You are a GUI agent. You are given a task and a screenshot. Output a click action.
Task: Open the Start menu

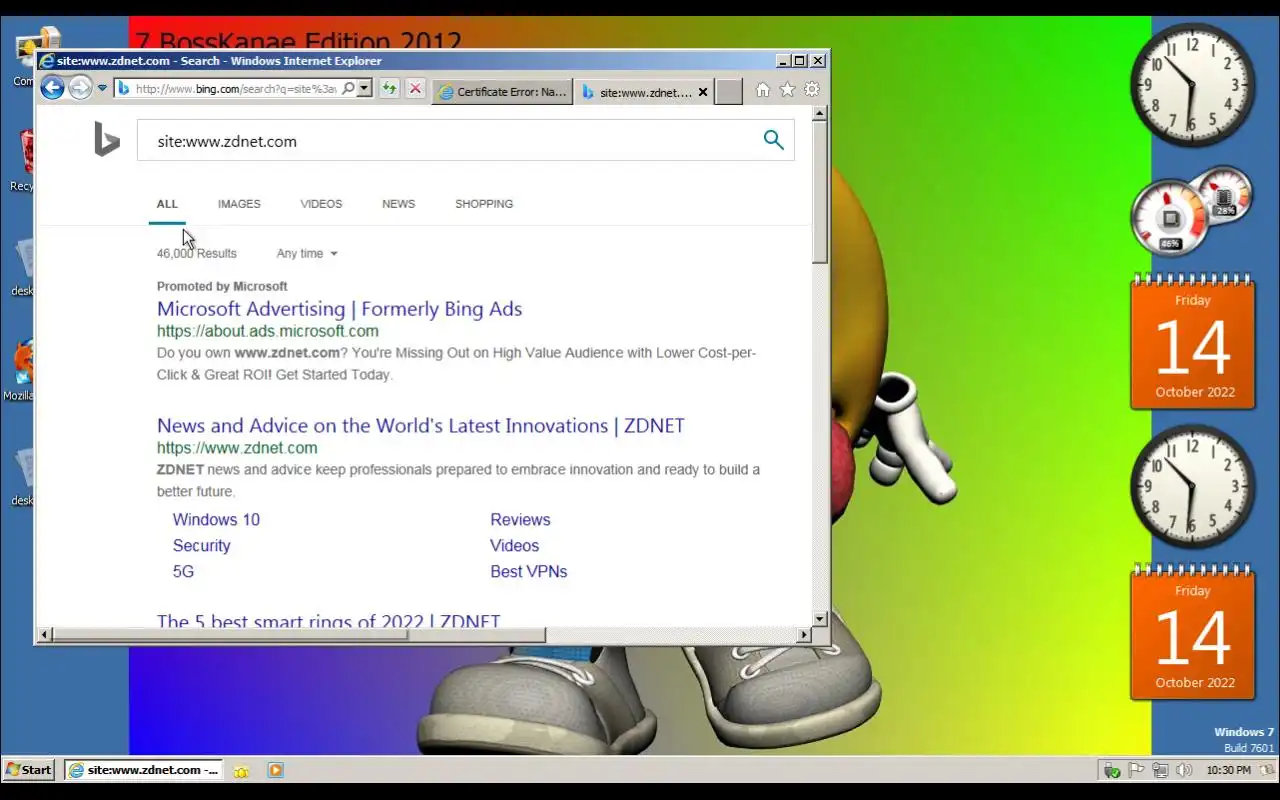29,770
